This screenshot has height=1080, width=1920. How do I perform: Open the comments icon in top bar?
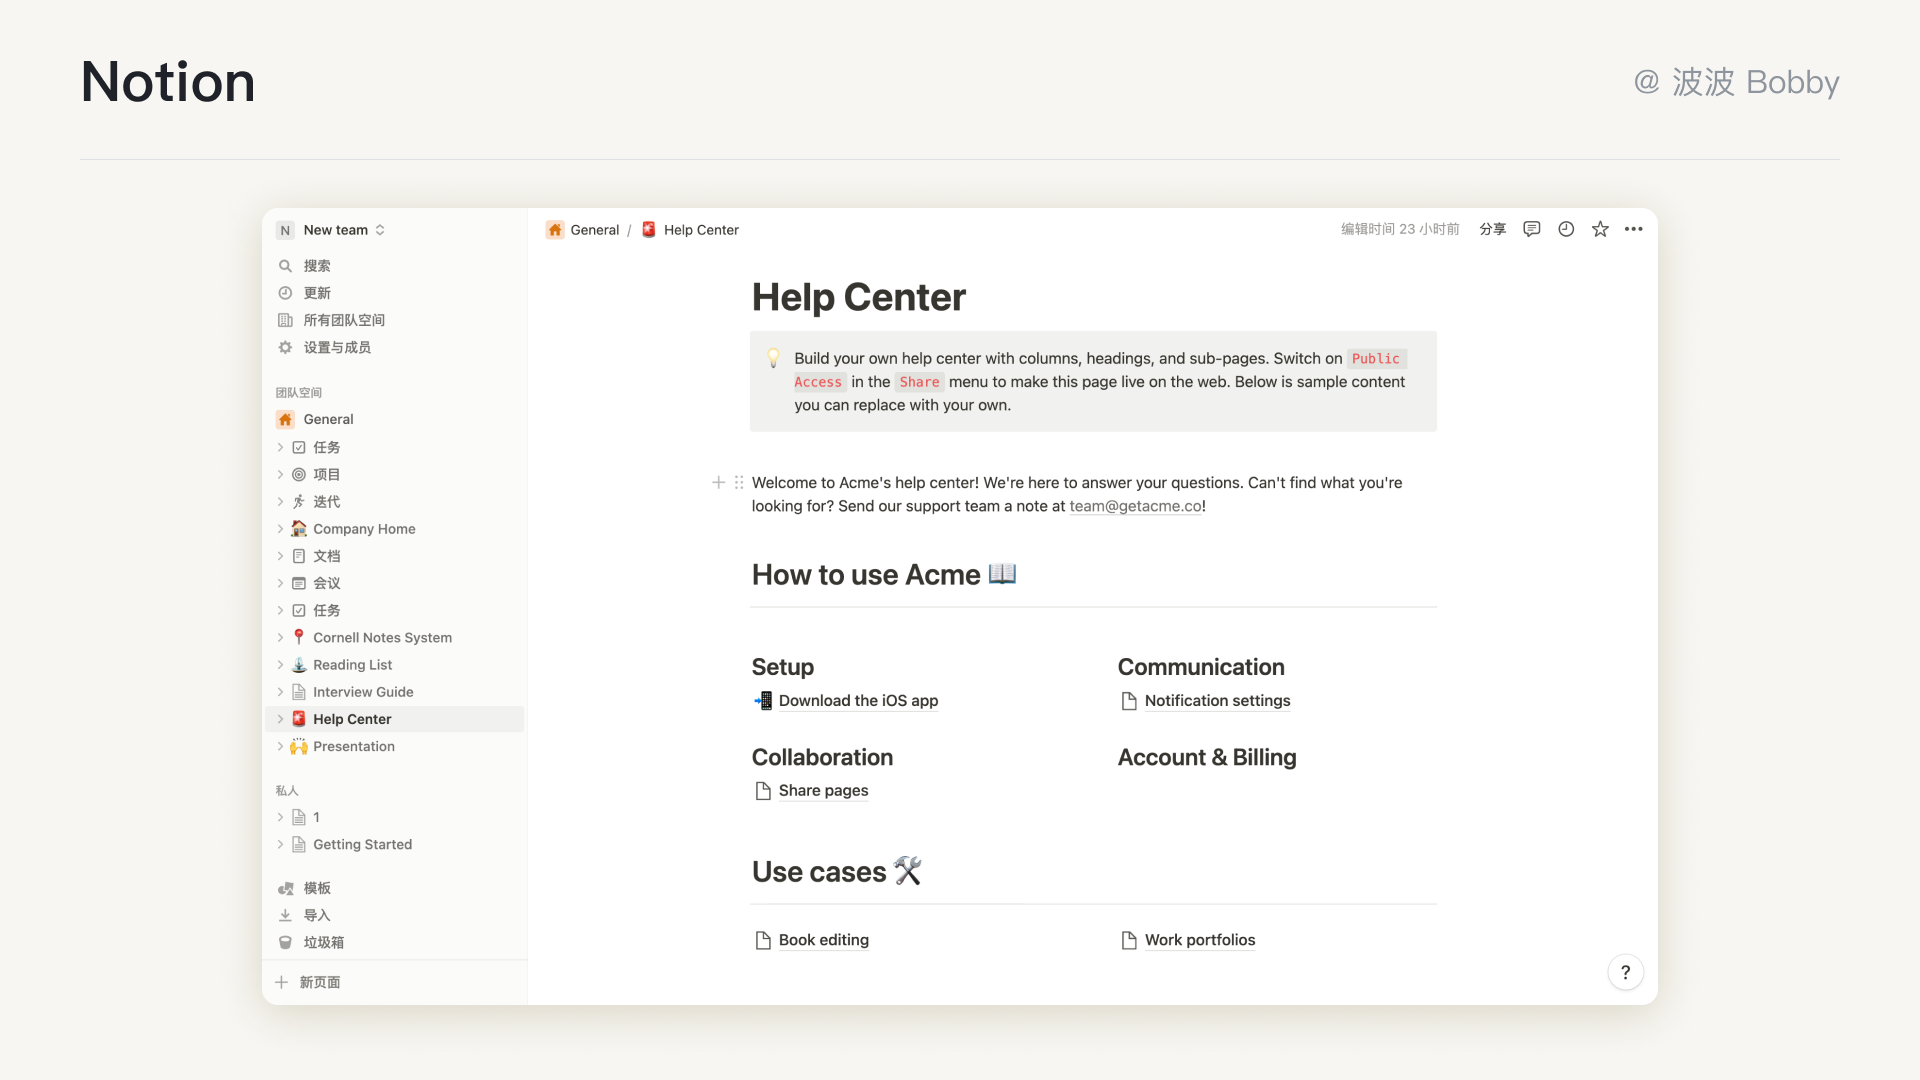pos(1531,229)
